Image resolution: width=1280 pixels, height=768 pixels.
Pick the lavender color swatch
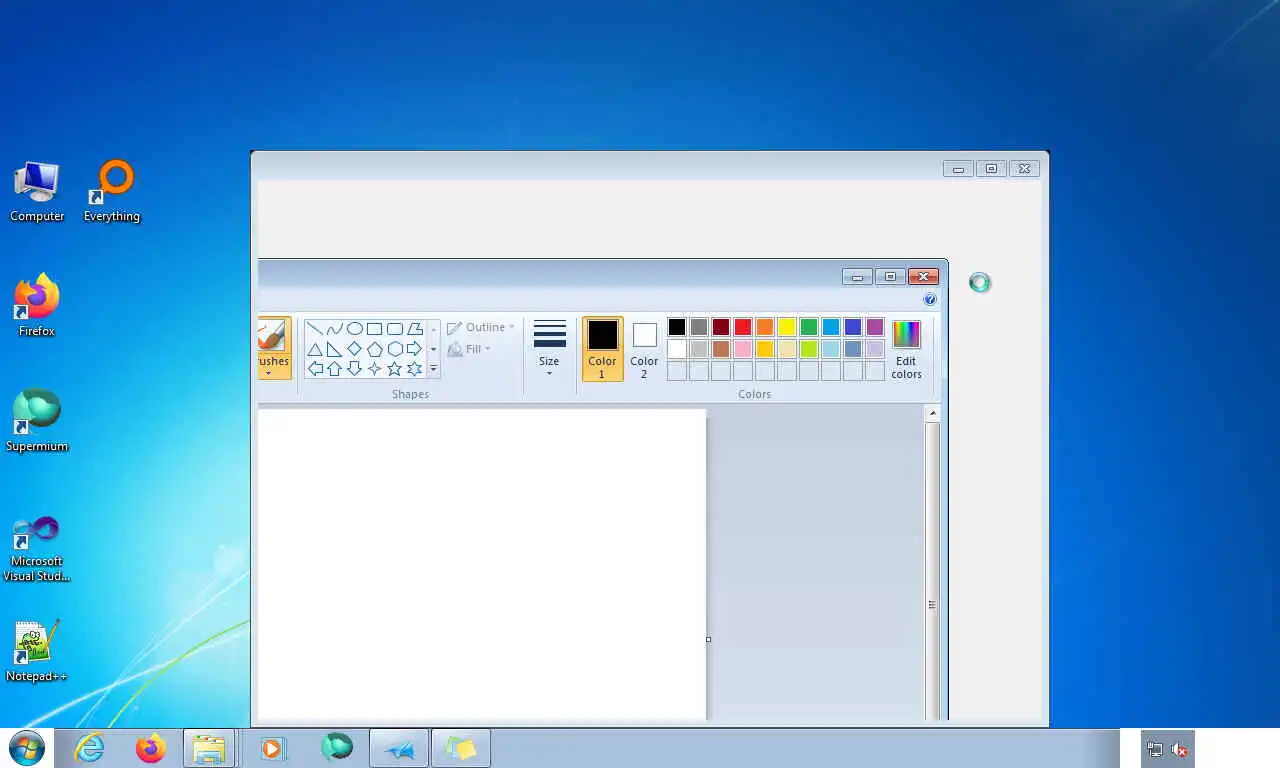875,349
